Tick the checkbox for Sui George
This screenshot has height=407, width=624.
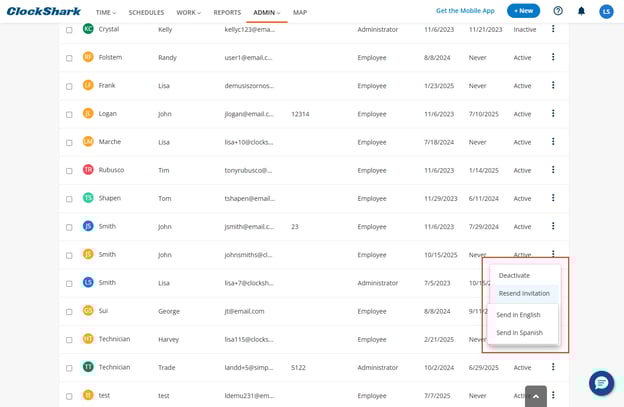click(69, 312)
